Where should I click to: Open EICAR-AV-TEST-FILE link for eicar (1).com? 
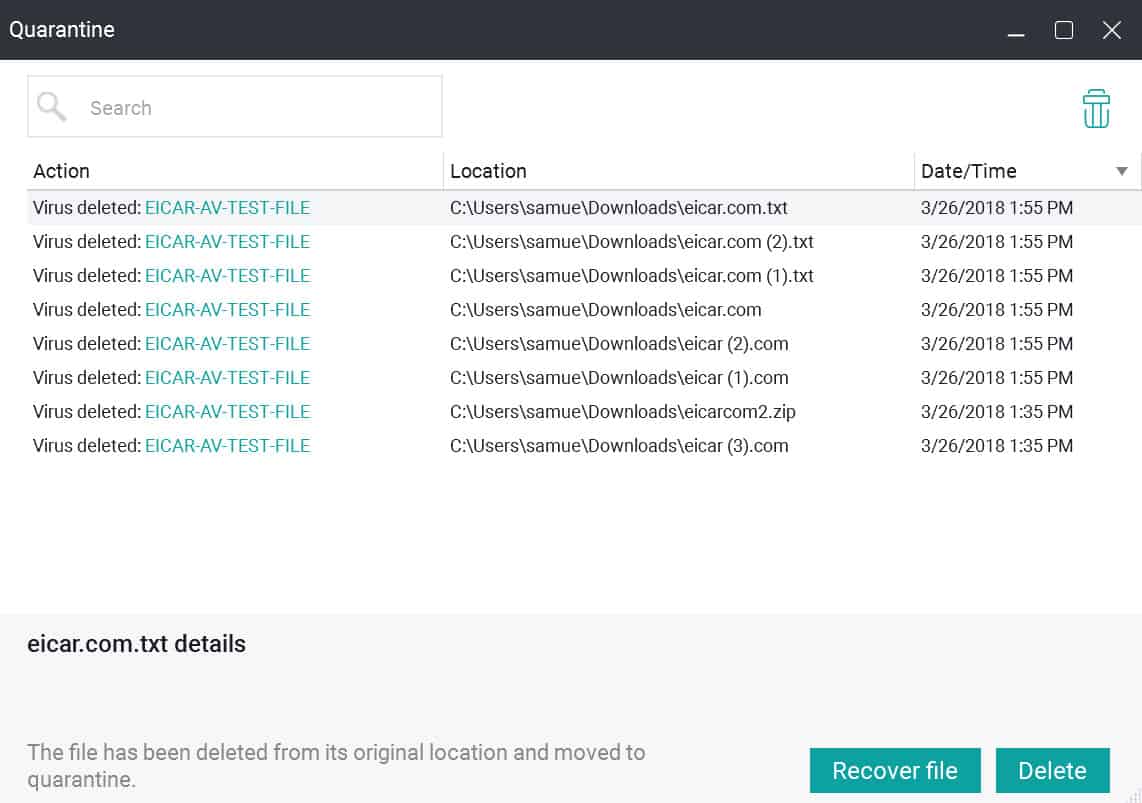click(x=227, y=378)
